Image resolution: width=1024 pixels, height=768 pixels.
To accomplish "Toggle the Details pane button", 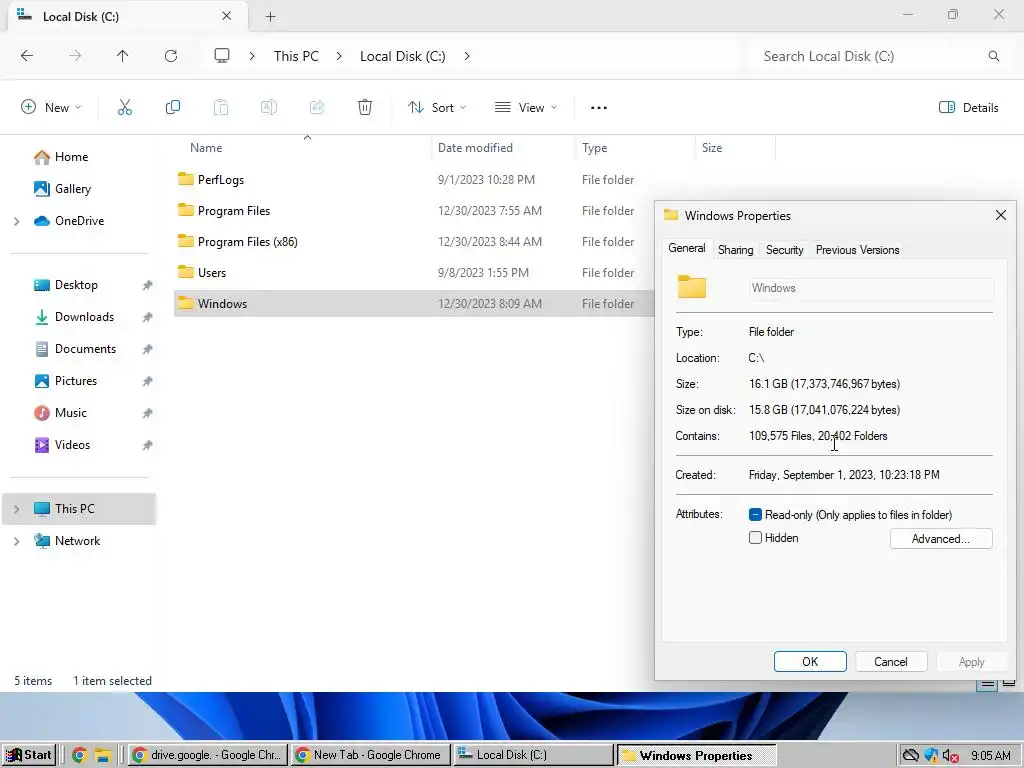I will [x=968, y=108].
